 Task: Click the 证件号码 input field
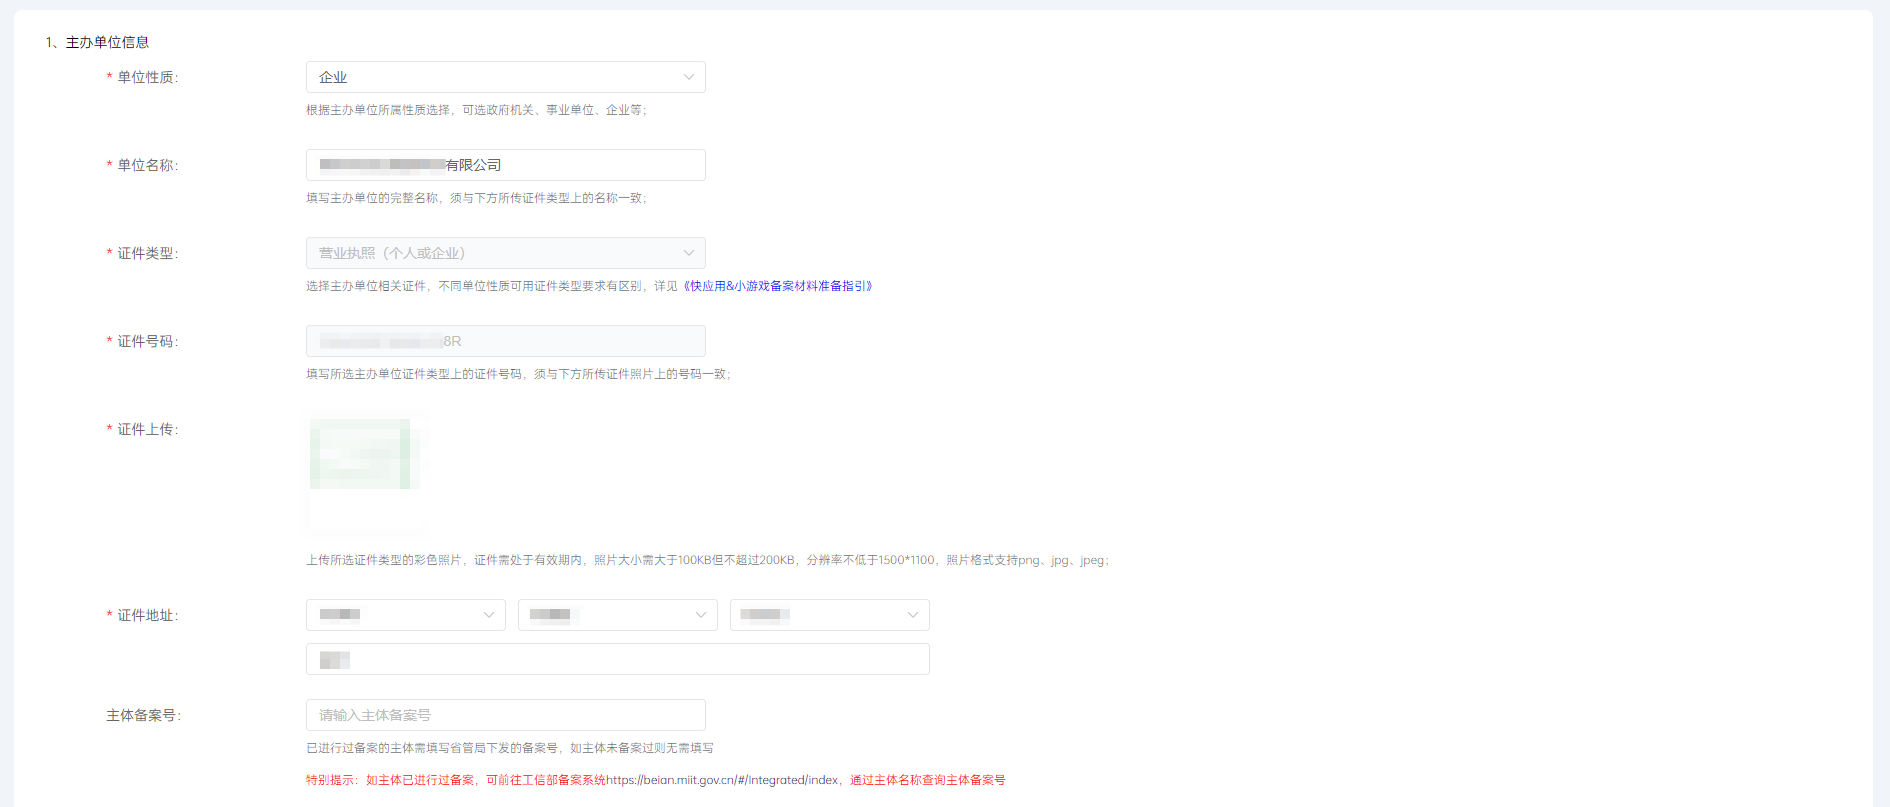click(x=505, y=341)
